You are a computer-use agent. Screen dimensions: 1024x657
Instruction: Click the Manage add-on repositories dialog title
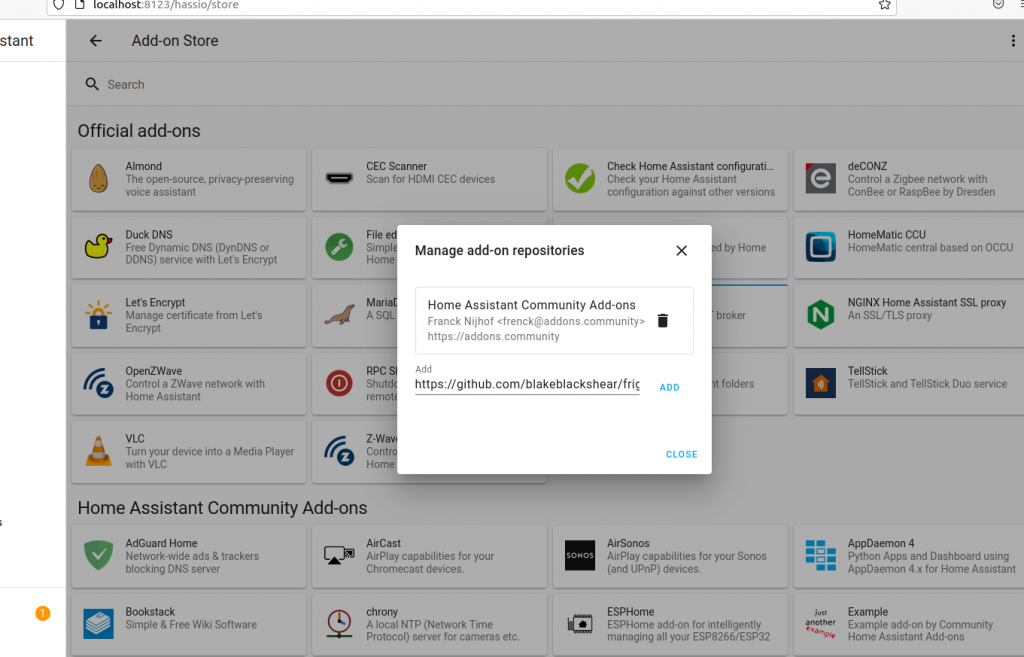[500, 251]
